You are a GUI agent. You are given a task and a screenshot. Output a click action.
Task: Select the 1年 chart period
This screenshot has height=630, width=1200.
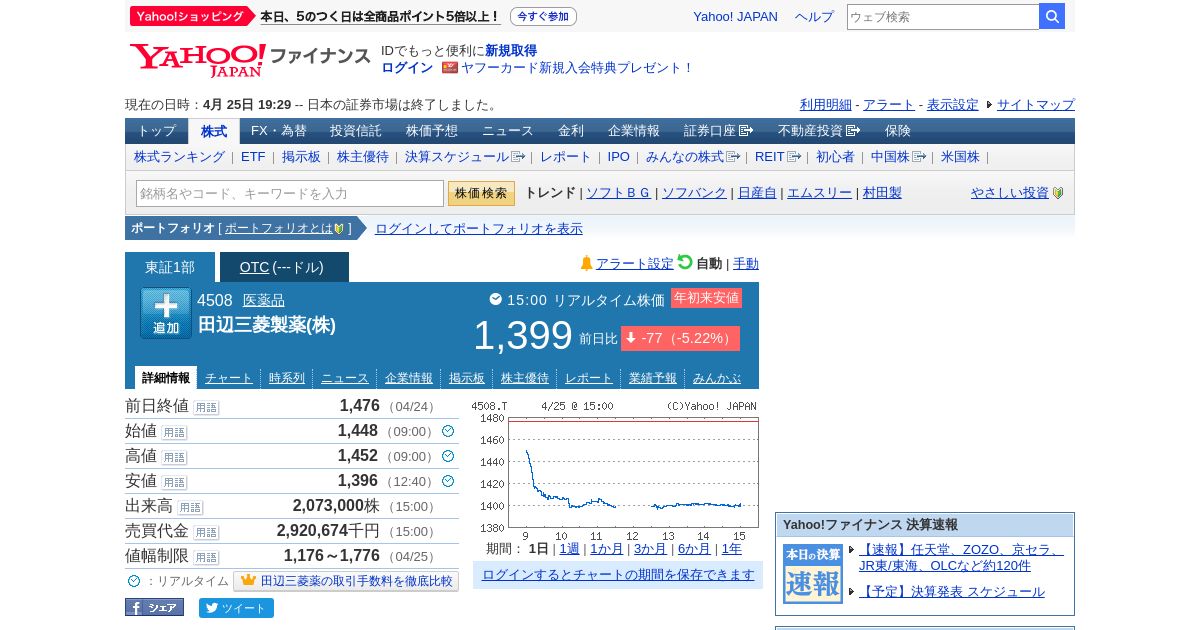[x=732, y=548]
